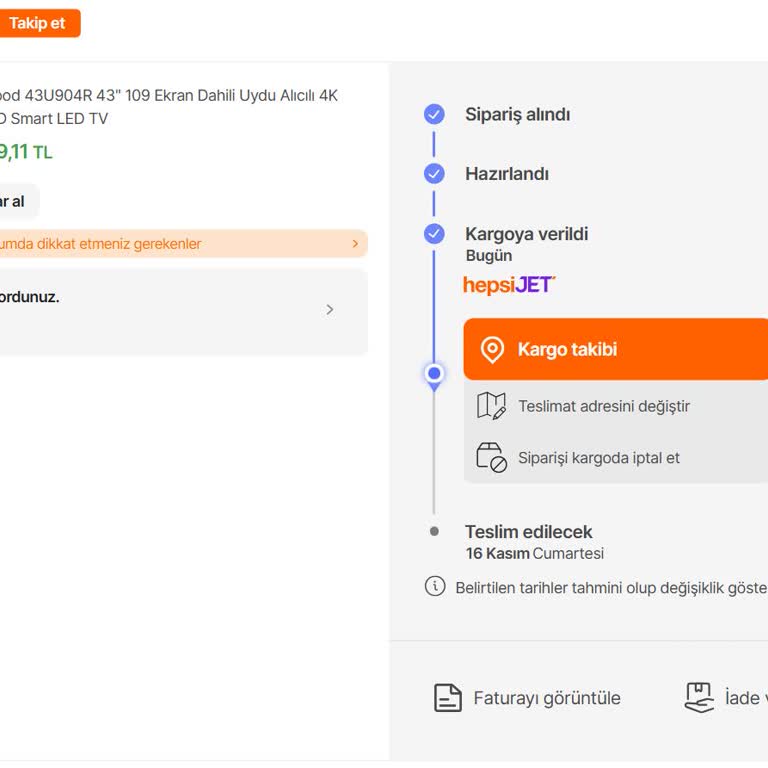
Task: Click the blue current-position marker on the timeline
Action: point(434,374)
